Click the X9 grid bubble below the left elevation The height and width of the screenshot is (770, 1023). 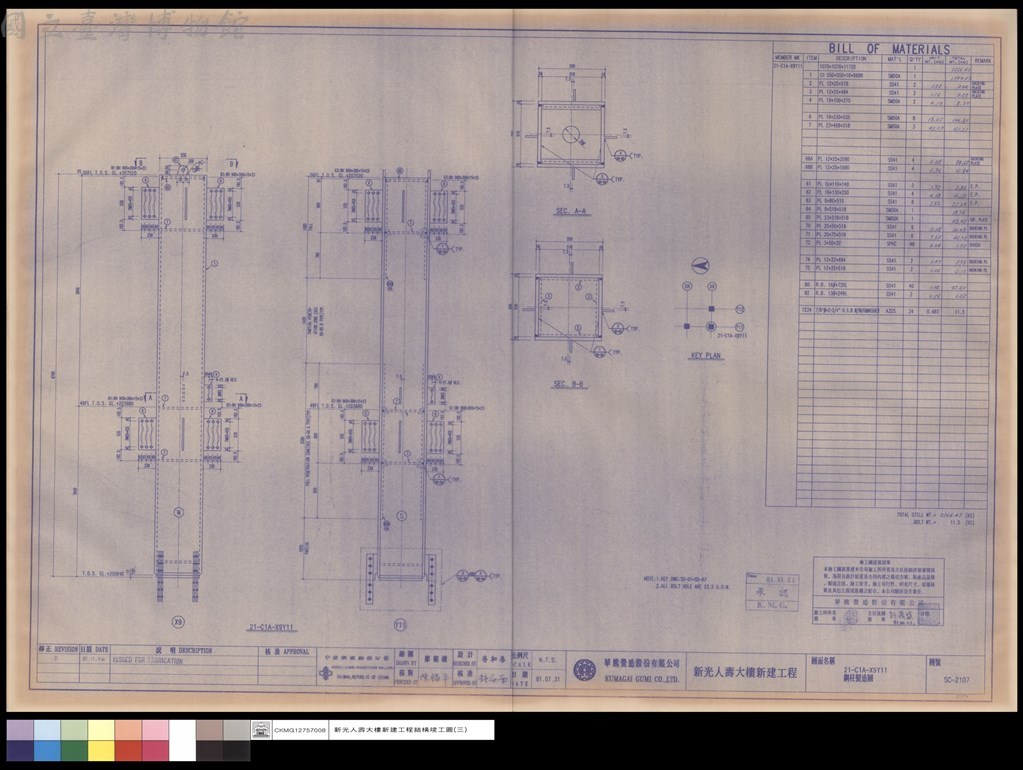tap(178, 622)
